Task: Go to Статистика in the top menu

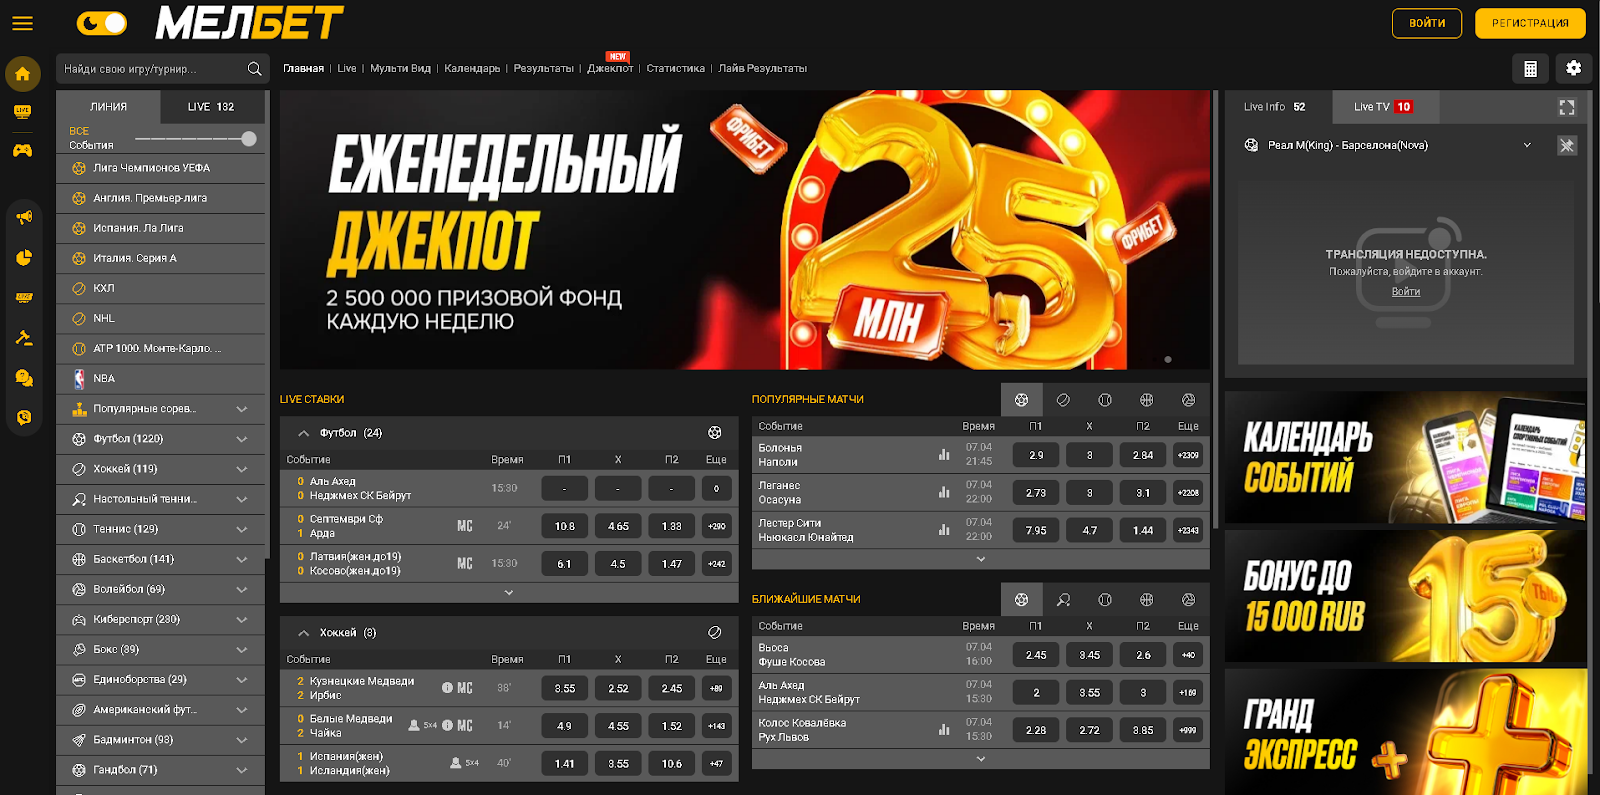Action: point(675,69)
